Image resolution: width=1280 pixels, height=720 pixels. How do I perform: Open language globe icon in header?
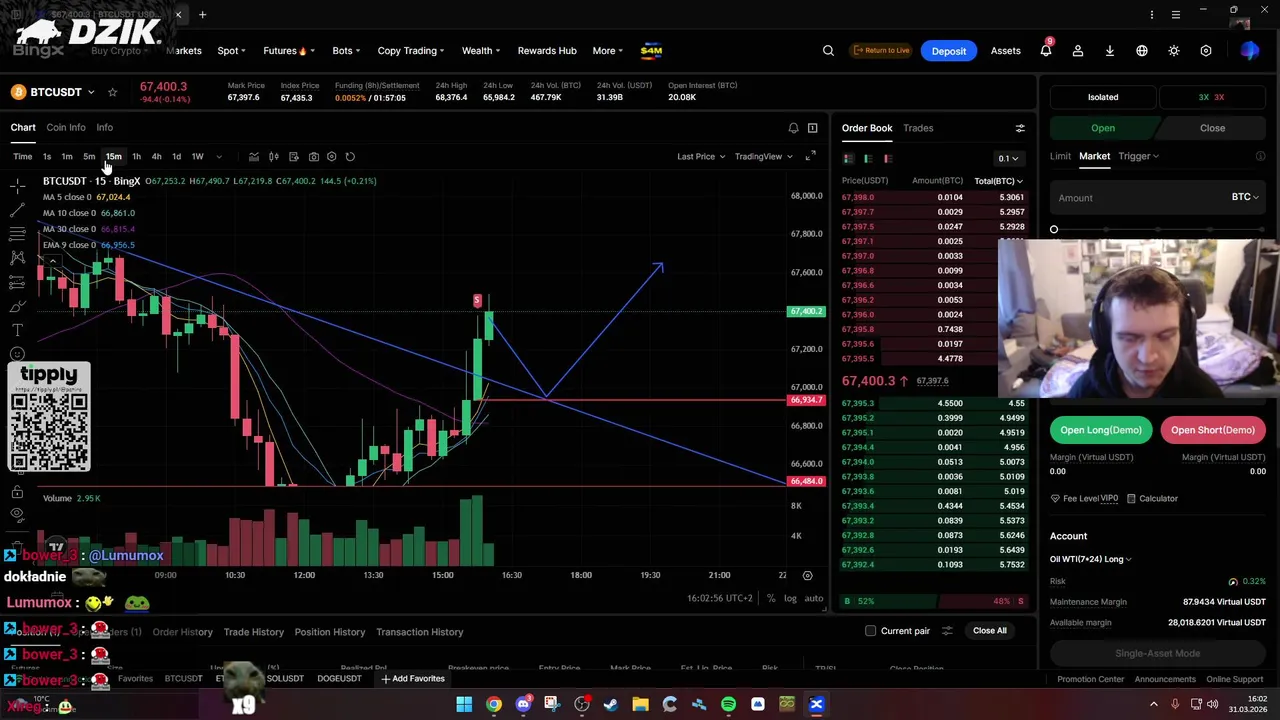pos(1142,51)
